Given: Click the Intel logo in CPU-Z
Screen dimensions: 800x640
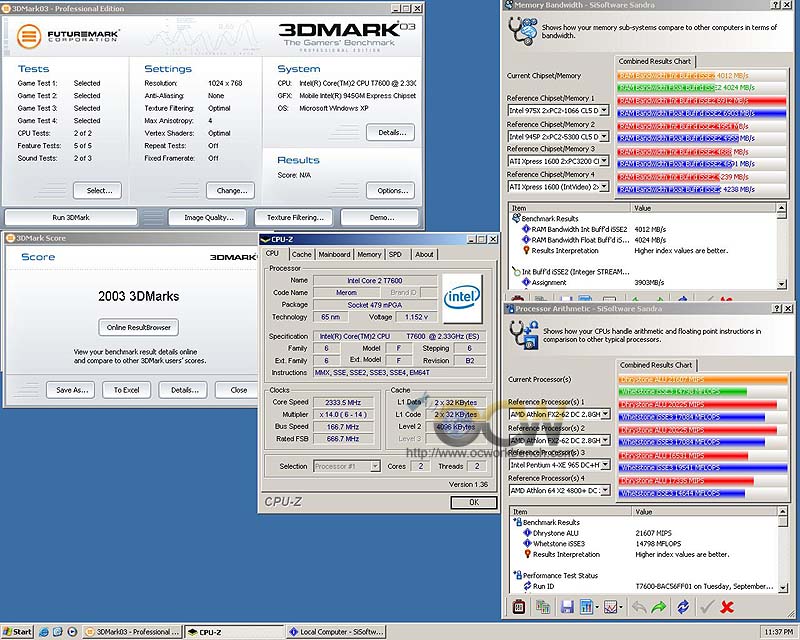Looking at the screenshot, I should coord(462,298).
